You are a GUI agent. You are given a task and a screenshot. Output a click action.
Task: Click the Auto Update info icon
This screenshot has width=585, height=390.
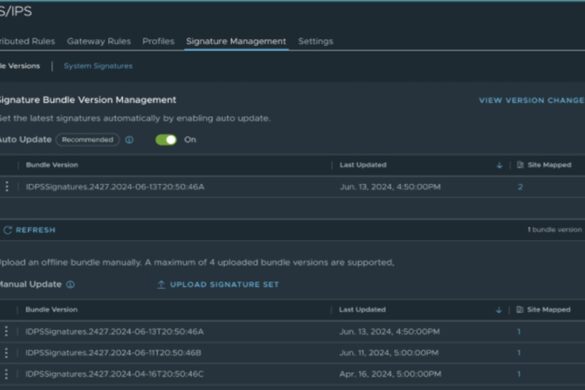tap(129, 140)
